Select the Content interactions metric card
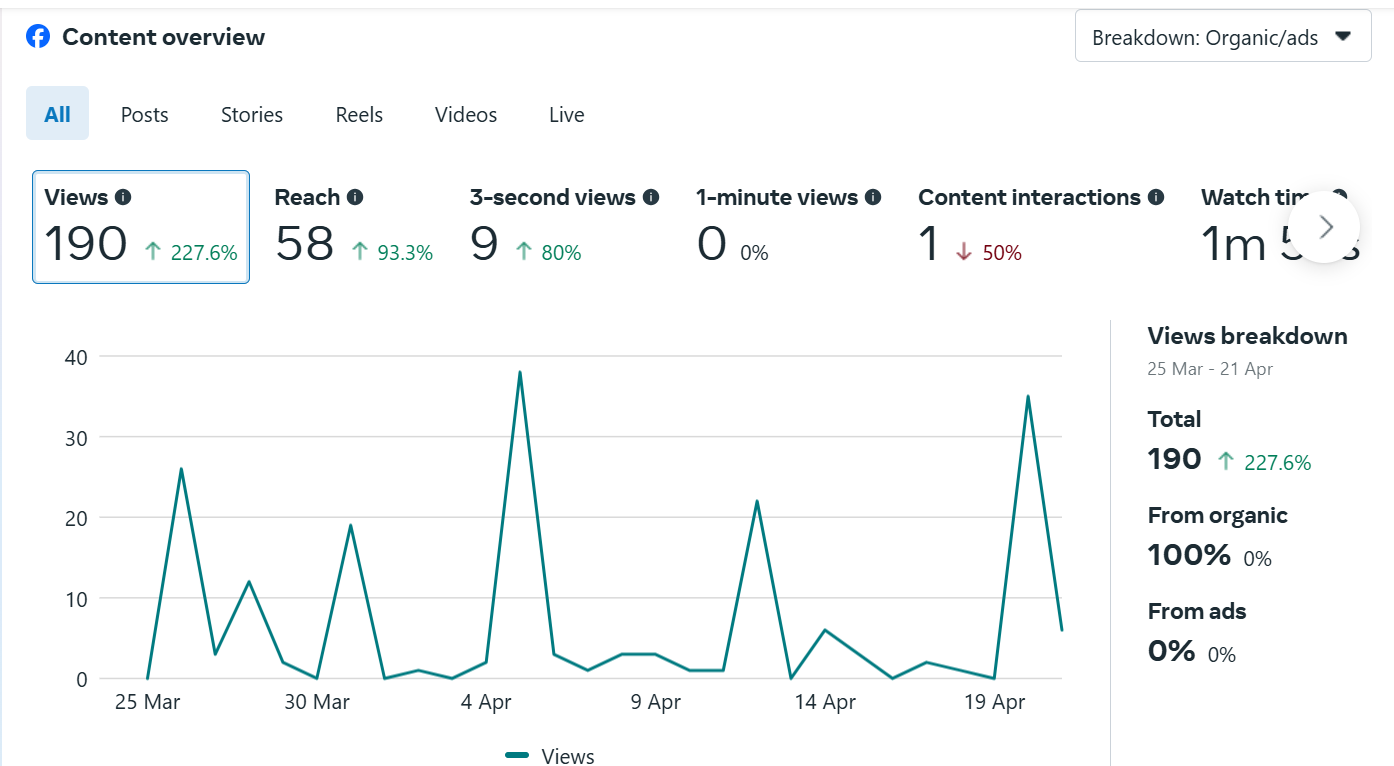Viewport: 1394px width, 766px height. [x=1040, y=227]
